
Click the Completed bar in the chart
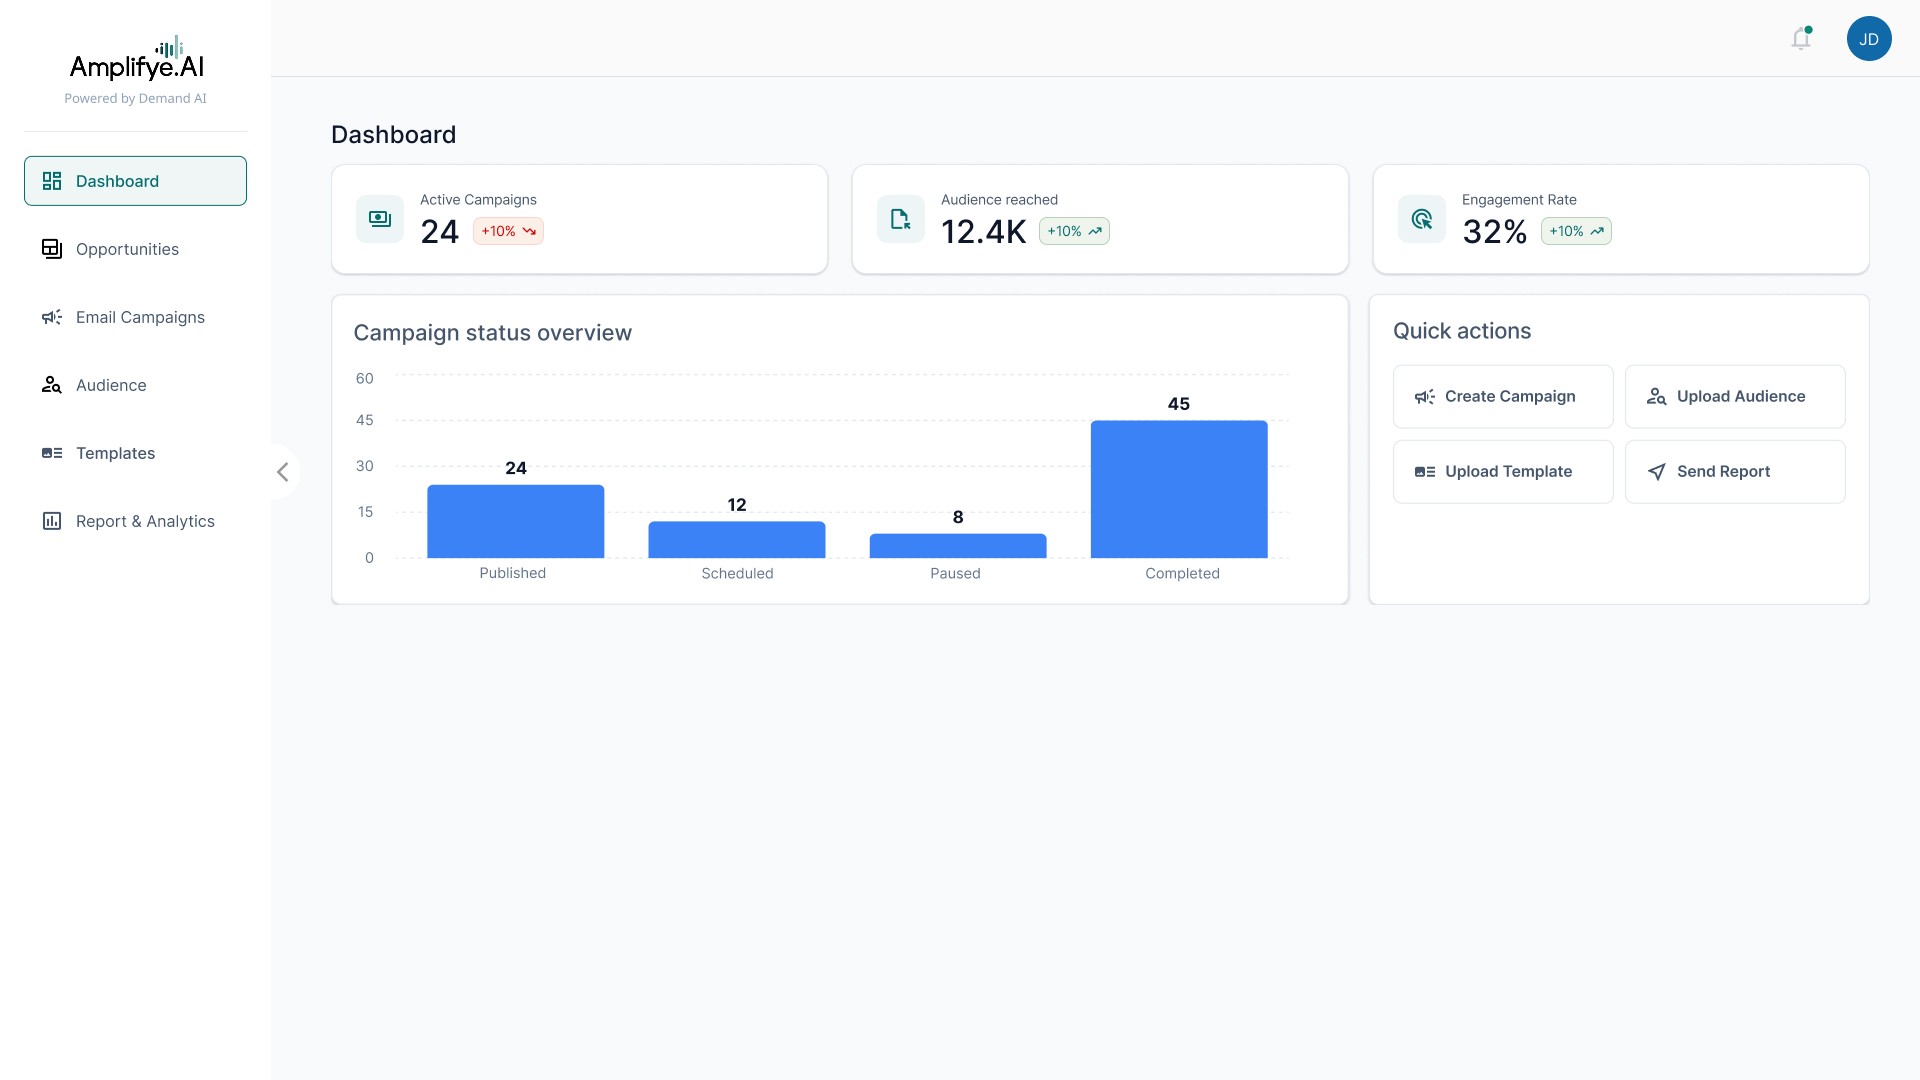coord(1178,490)
